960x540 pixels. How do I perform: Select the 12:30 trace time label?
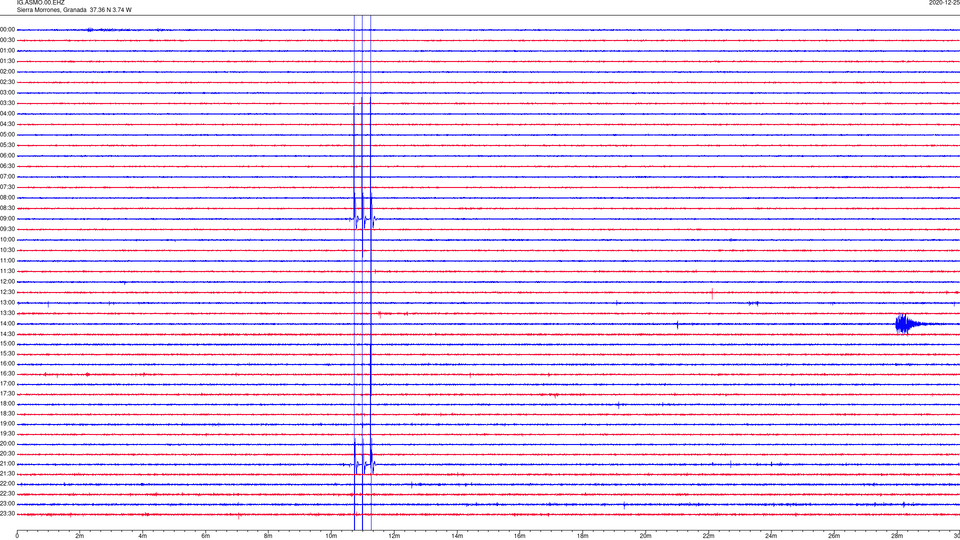click(7, 292)
